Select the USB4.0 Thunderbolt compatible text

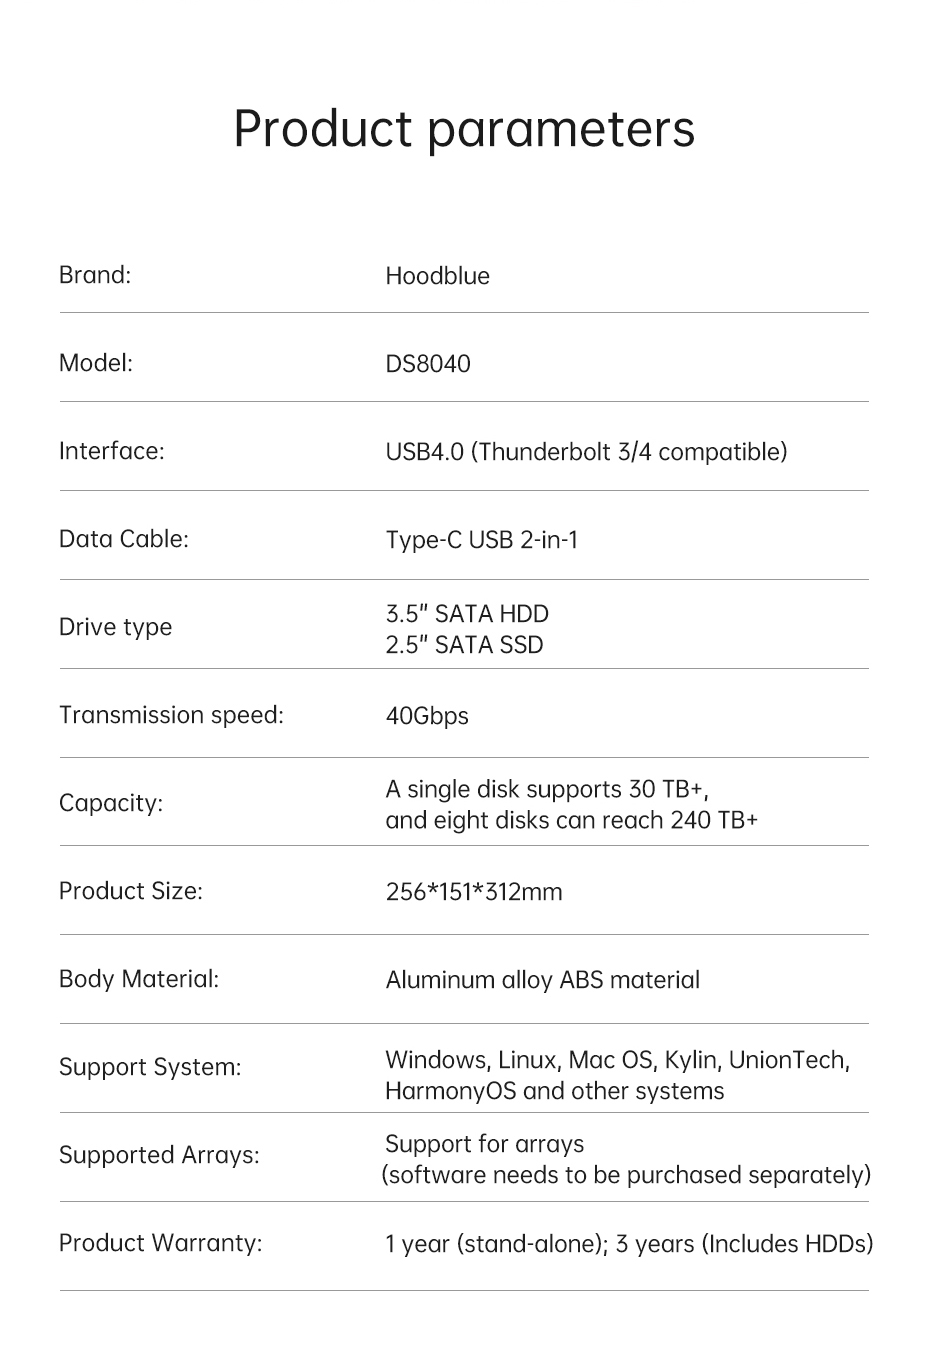pyautogui.click(x=586, y=452)
